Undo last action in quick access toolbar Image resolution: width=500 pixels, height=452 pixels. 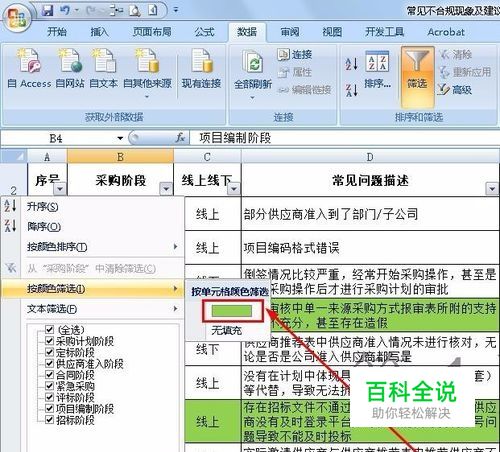click(x=65, y=11)
